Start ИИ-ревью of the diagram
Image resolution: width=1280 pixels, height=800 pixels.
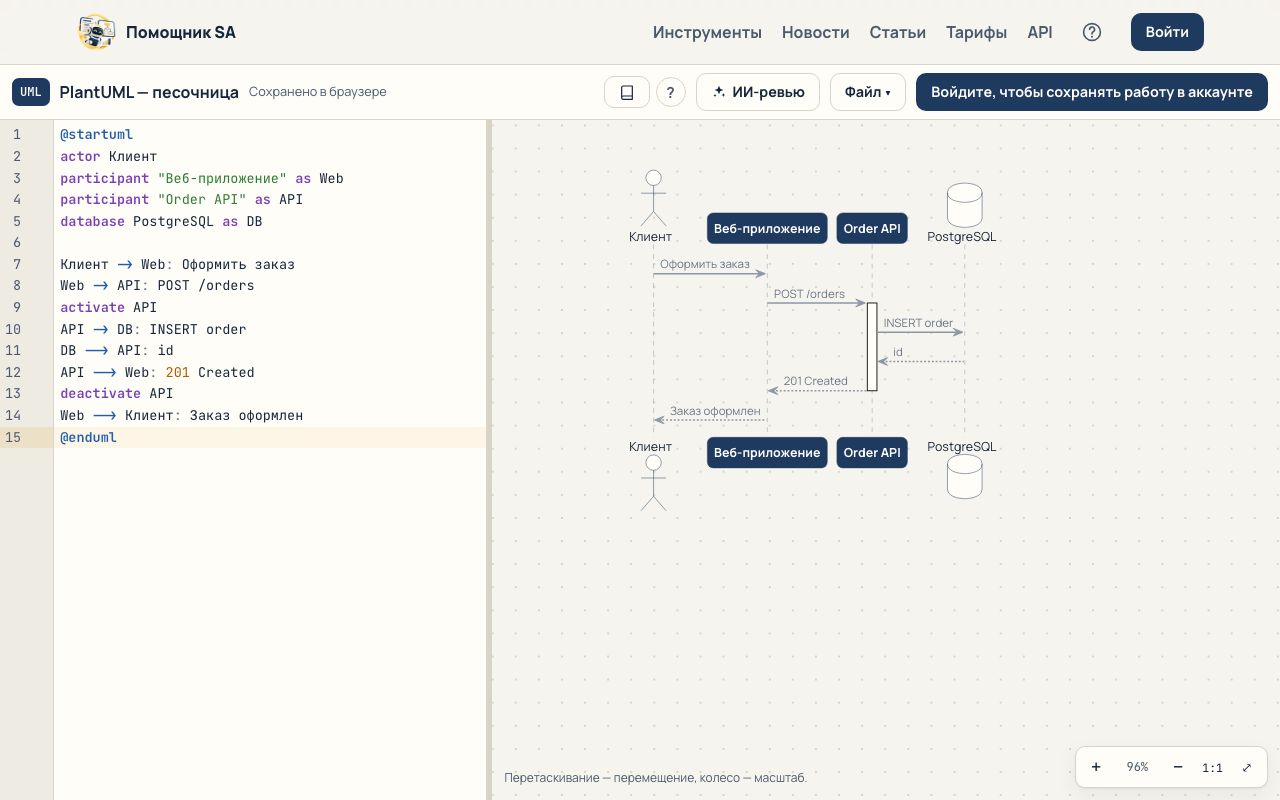click(x=758, y=92)
